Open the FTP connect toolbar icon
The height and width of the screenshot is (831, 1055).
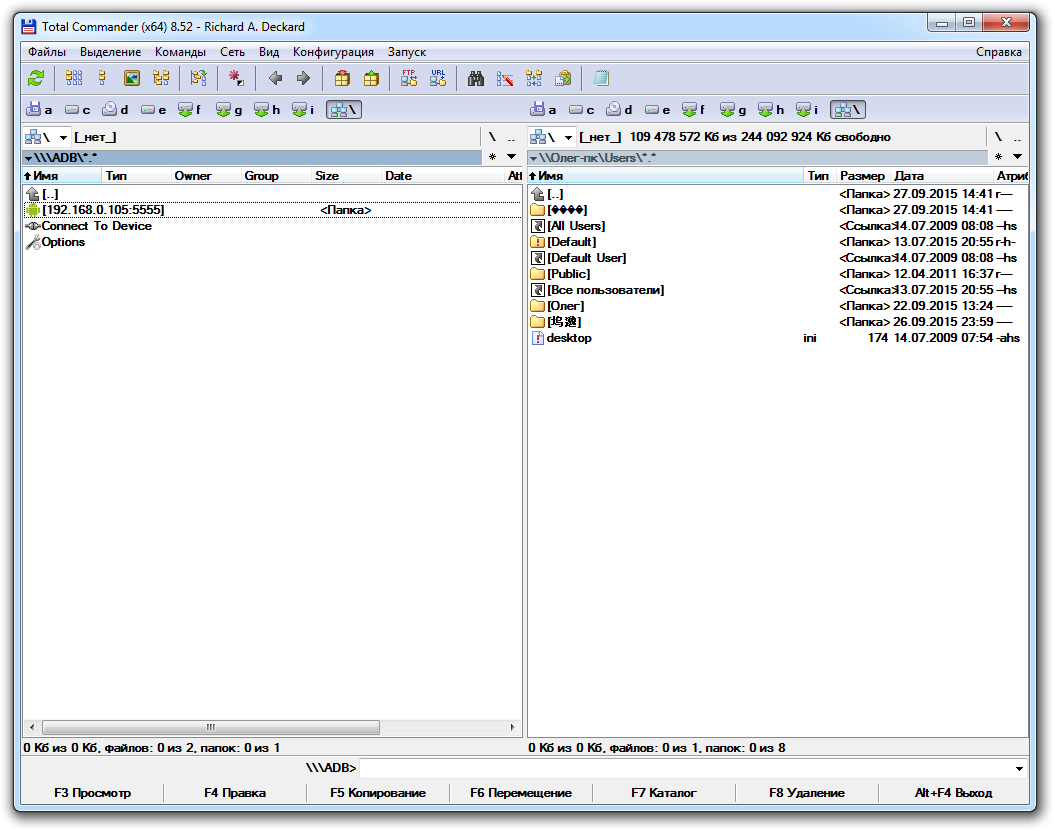point(409,78)
